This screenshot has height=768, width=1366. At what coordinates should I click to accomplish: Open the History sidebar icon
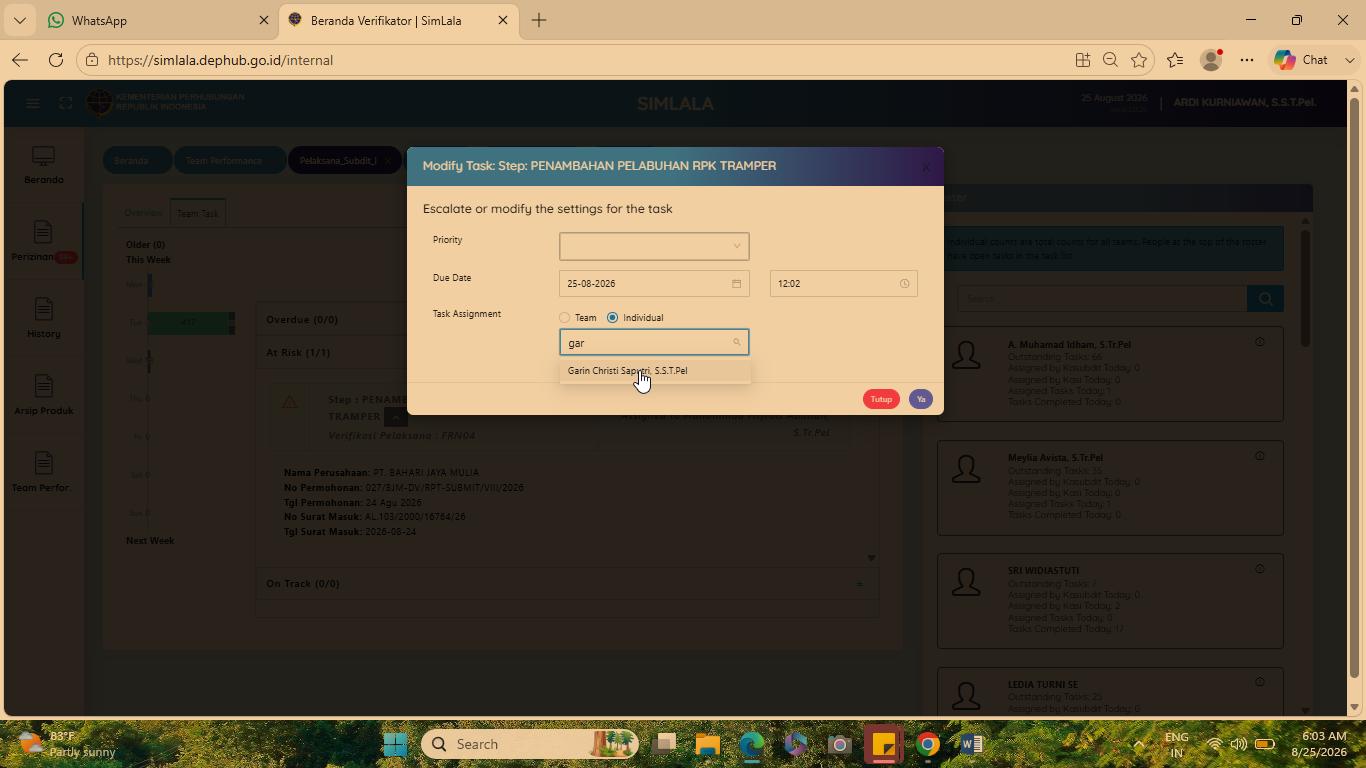pyautogui.click(x=43, y=317)
